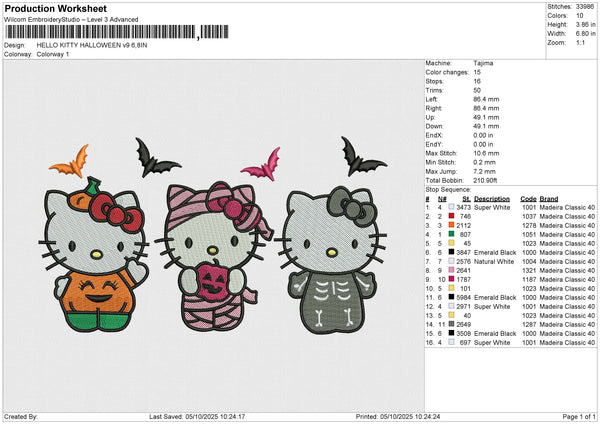Choose the green thread swatch in stop 4
The width and height of the screenshot is (600, 424).
(x=452, y=234)
